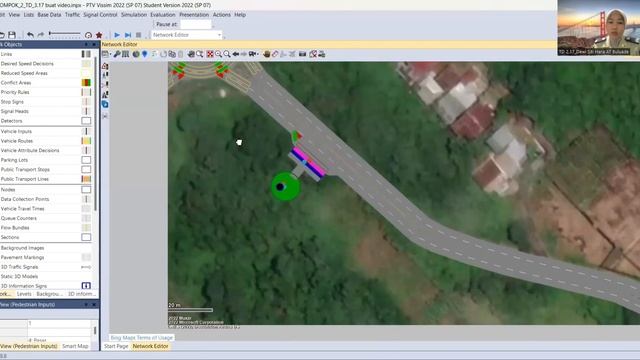Toggle Priority Rules display swatch

click(86, 92)
